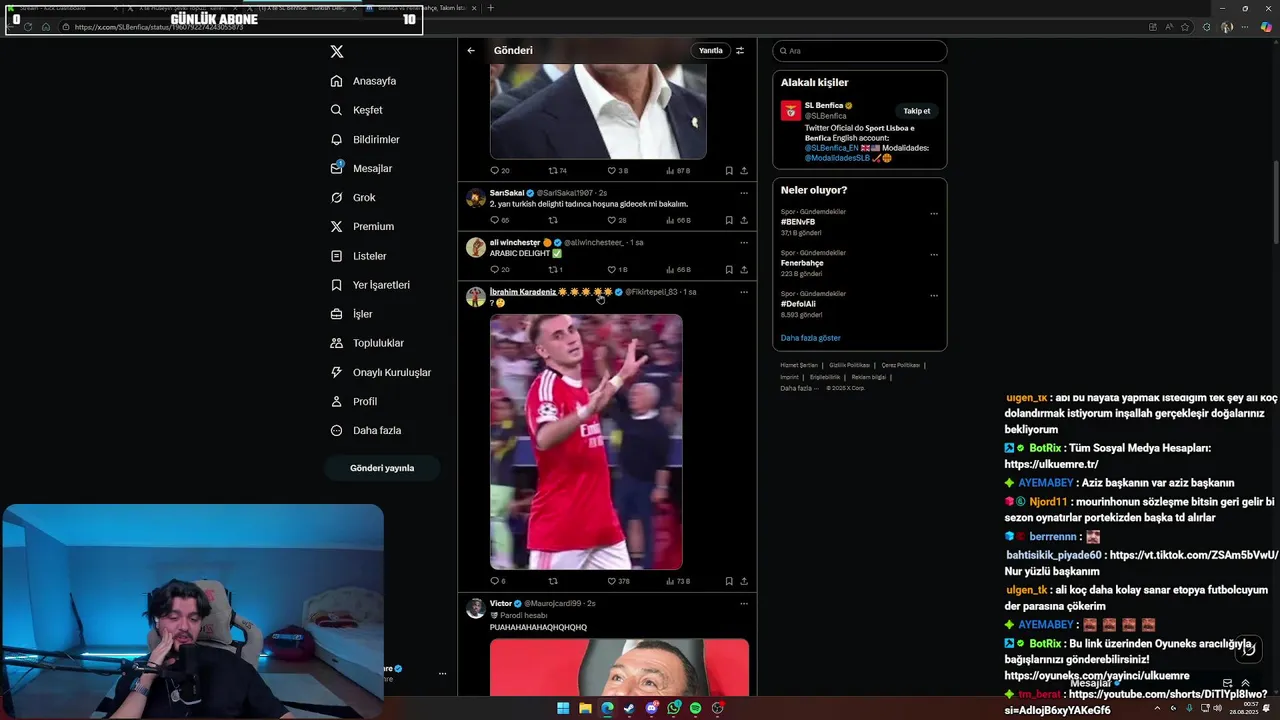
Task: Reply to the SarıSakal post
Action: 494,220
